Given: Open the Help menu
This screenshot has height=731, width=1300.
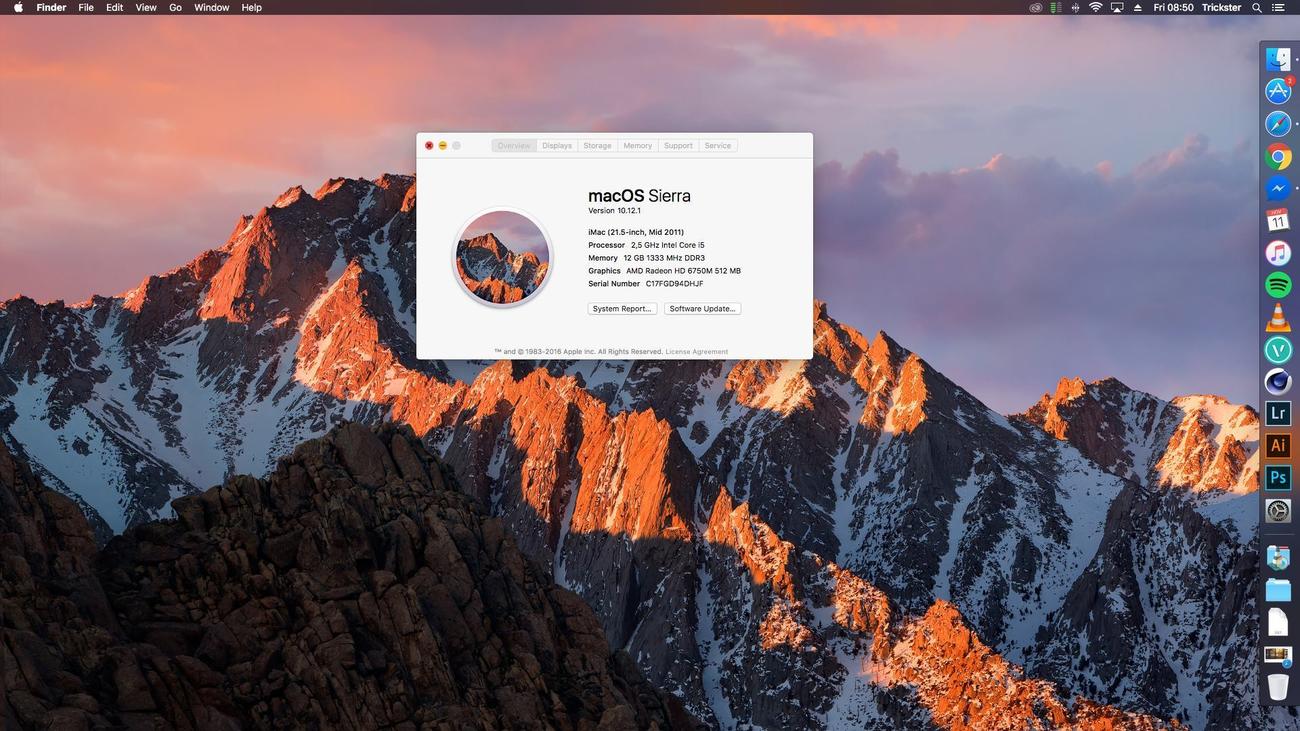Looking at the screenshot, I should tap(252, 7).
